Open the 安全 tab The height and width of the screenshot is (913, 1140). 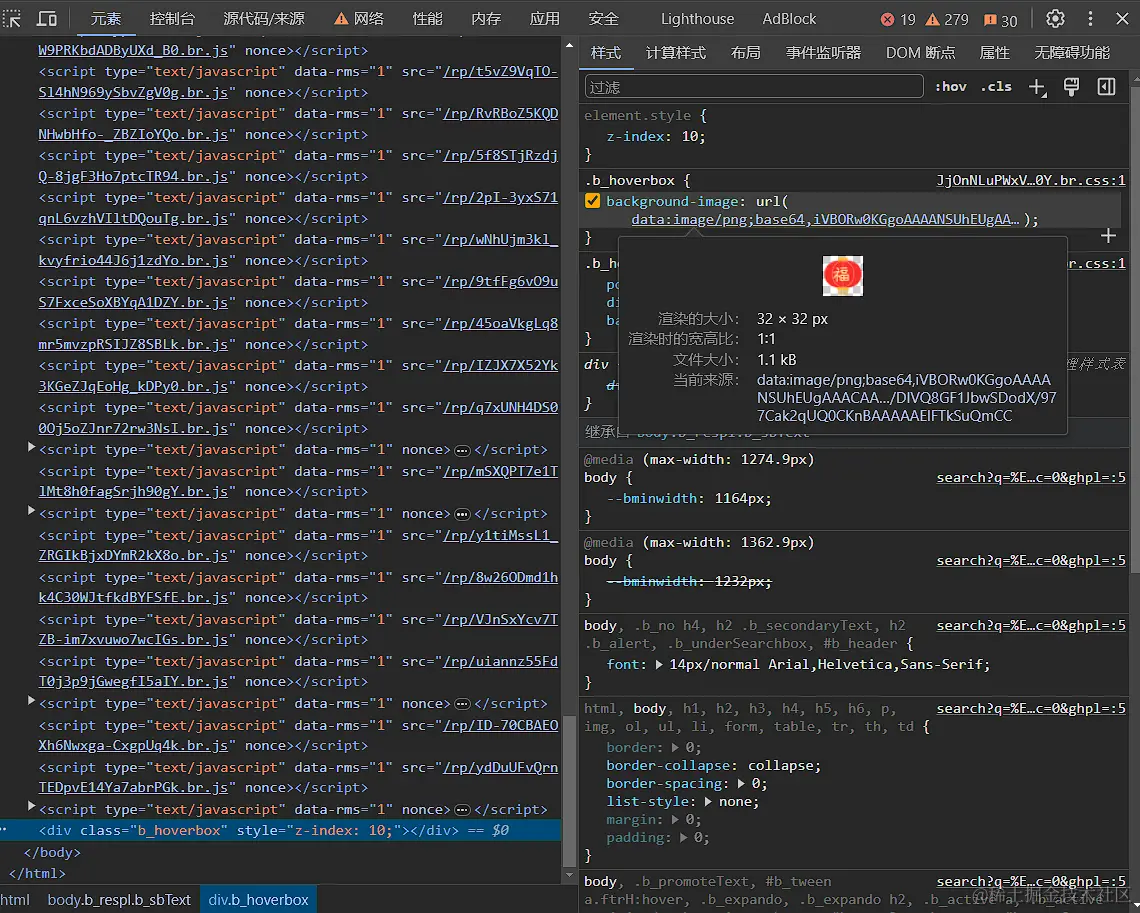tap(603, 19)
